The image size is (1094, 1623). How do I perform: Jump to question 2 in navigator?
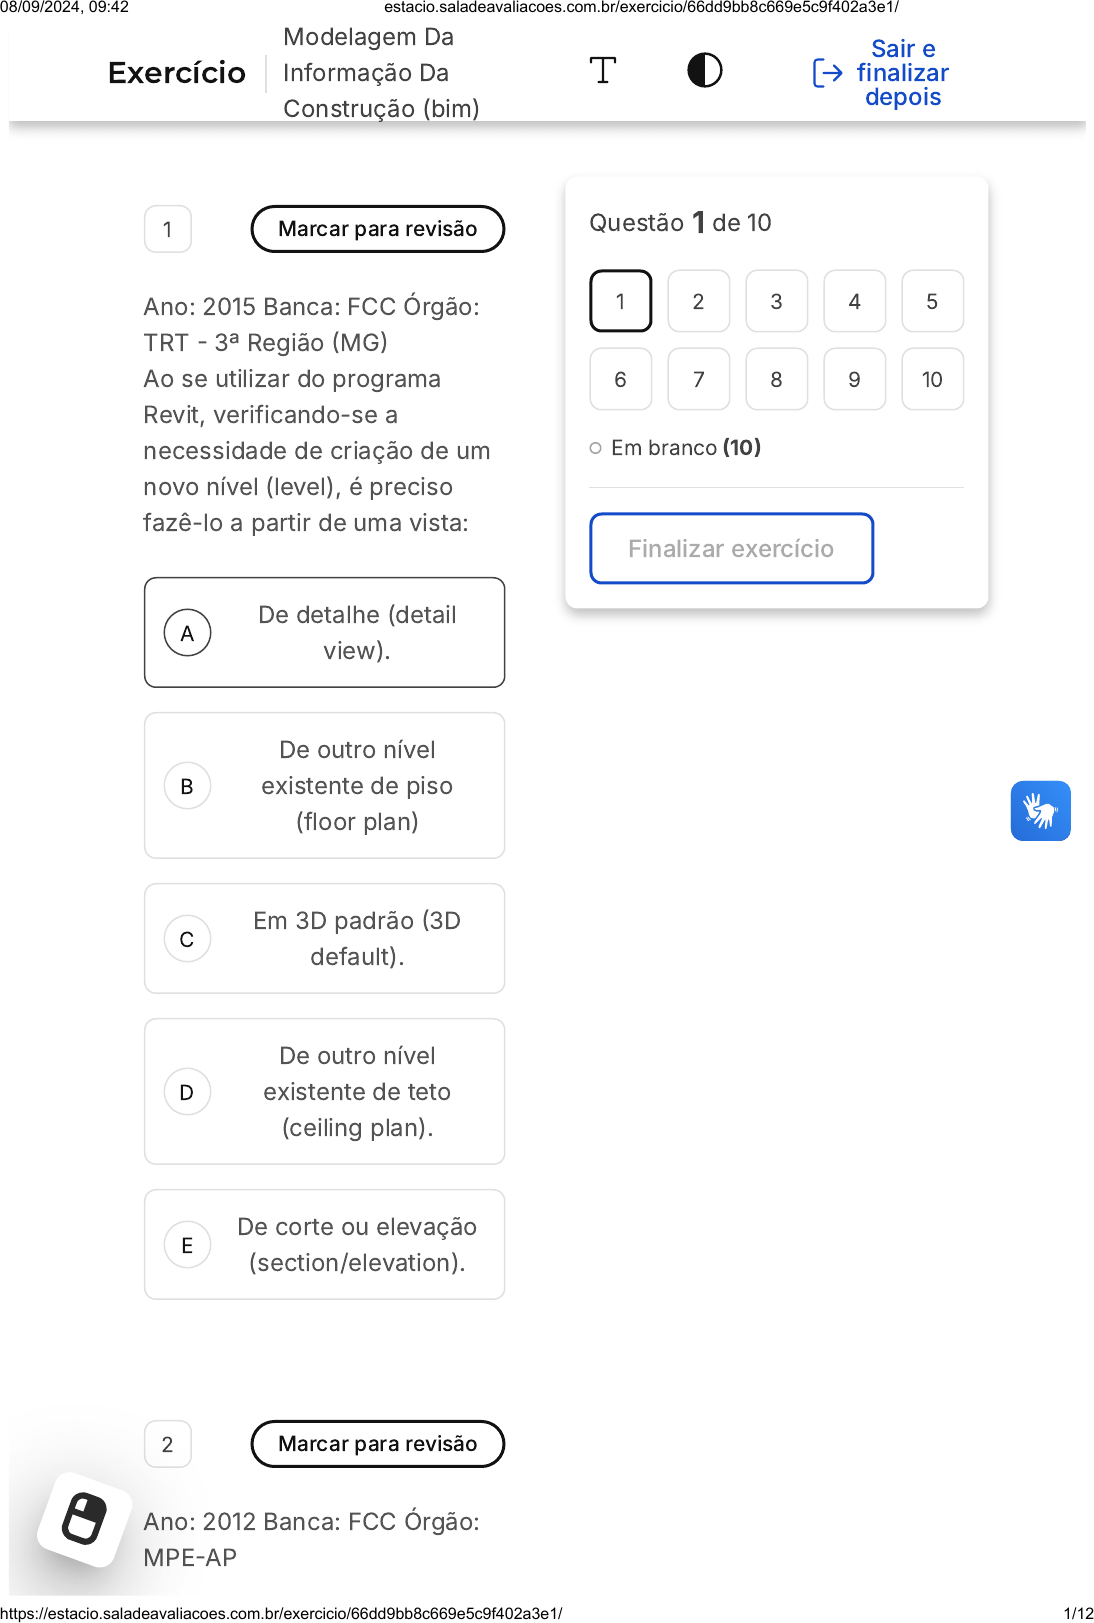tap(698, 301)
